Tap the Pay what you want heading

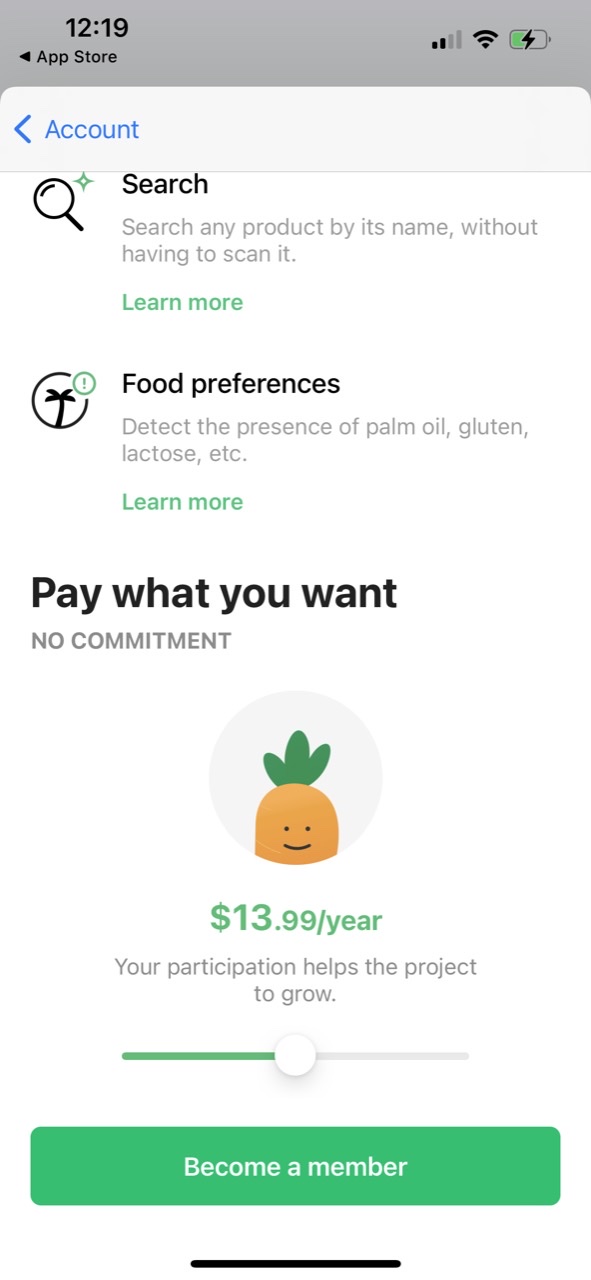point(213,592)
